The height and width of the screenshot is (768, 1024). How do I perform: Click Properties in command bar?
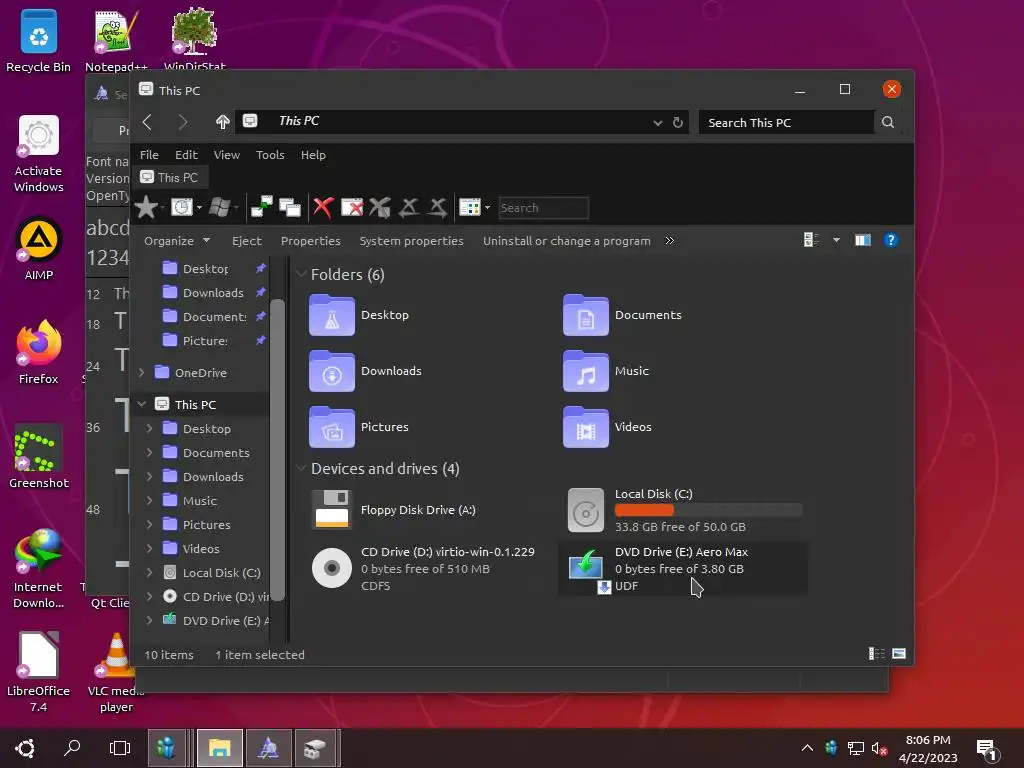(x=310, y=240)
